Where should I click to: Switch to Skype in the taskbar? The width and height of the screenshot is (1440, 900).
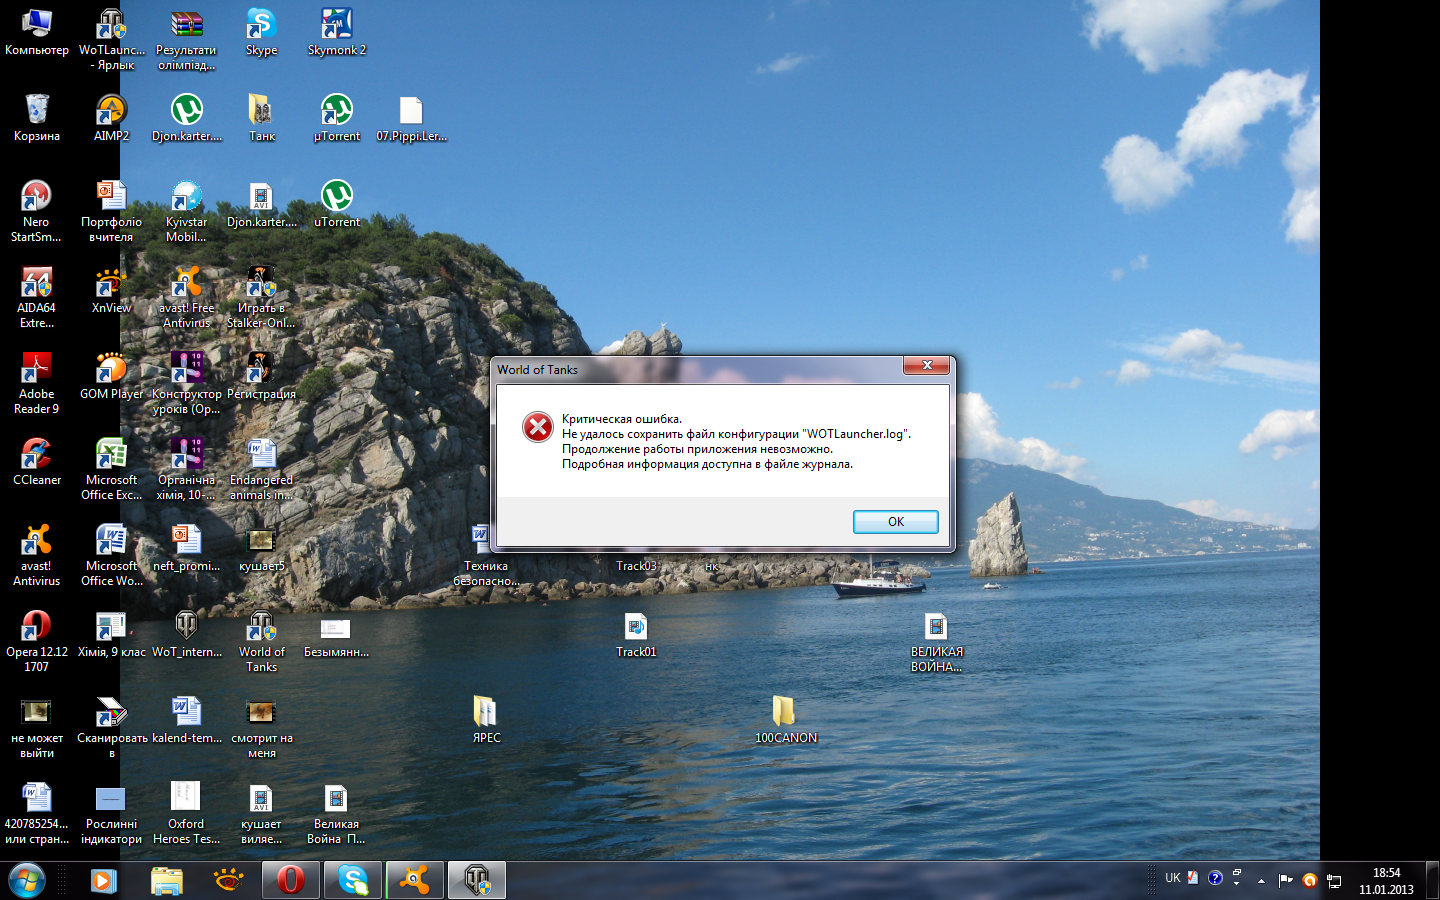click(x=353, y=880)
